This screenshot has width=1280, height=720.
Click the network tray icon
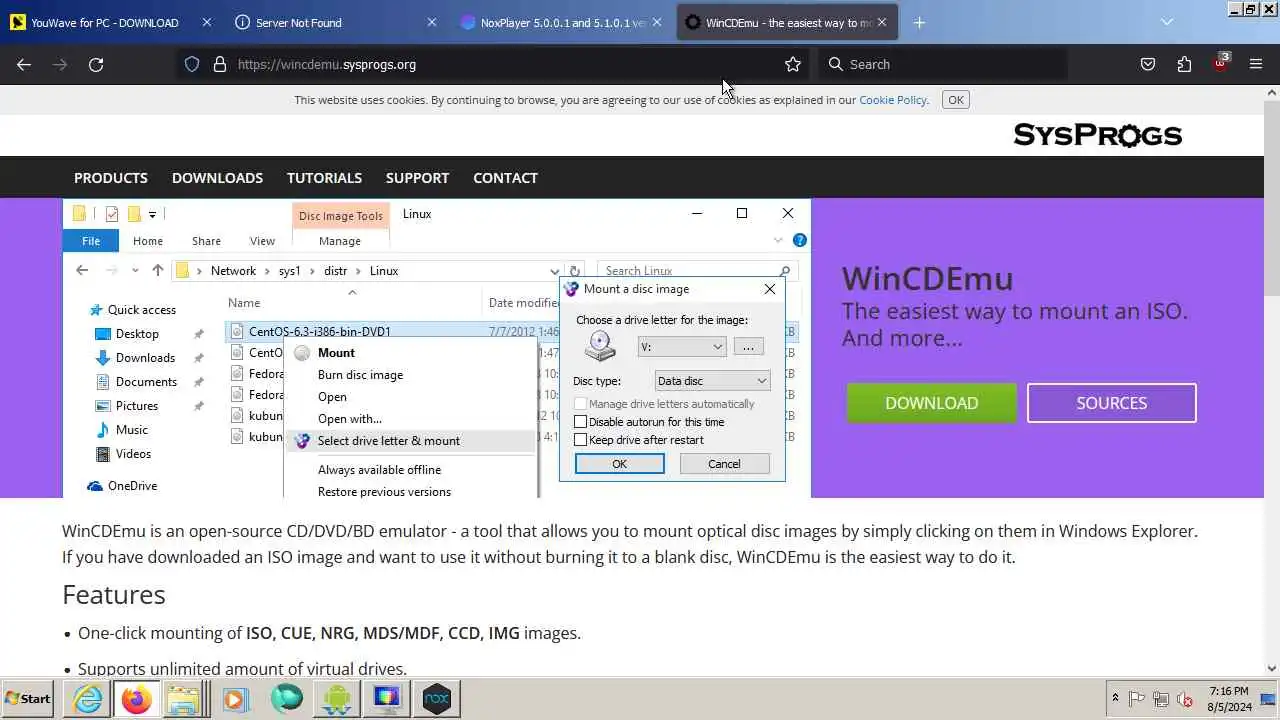point(1161,699)
